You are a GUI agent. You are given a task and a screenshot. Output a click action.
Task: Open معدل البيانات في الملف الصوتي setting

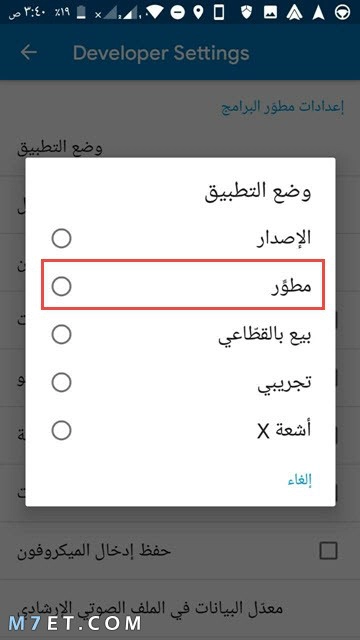(180, 610)
